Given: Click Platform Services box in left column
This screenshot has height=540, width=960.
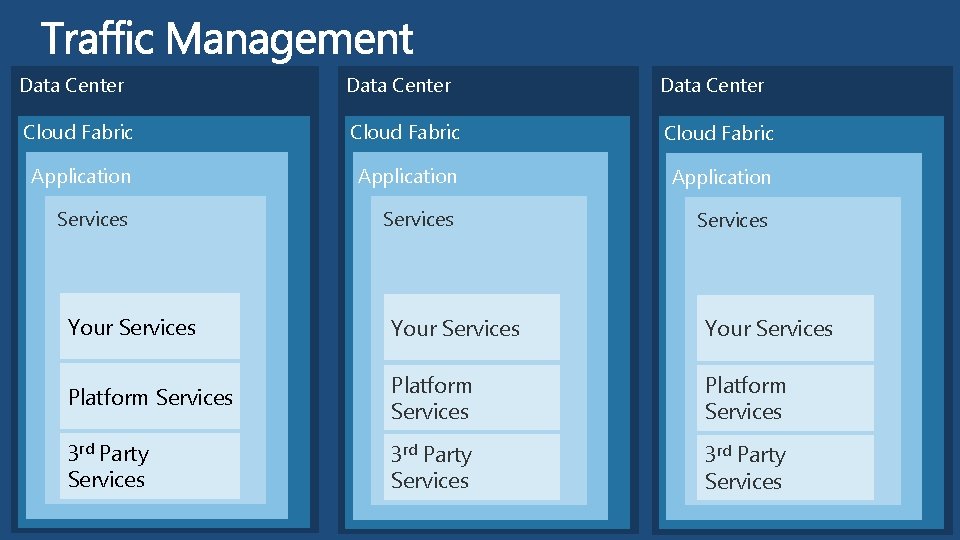Looking at the screenshot, I should pyautogui.click(x=150, y=396).
